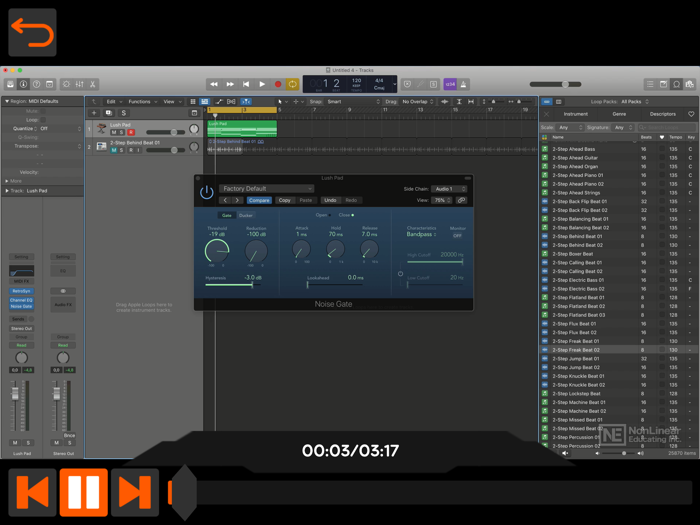Toggle global Solo S button in track header
The image size is (700, 525).
[x=124, y=113]
